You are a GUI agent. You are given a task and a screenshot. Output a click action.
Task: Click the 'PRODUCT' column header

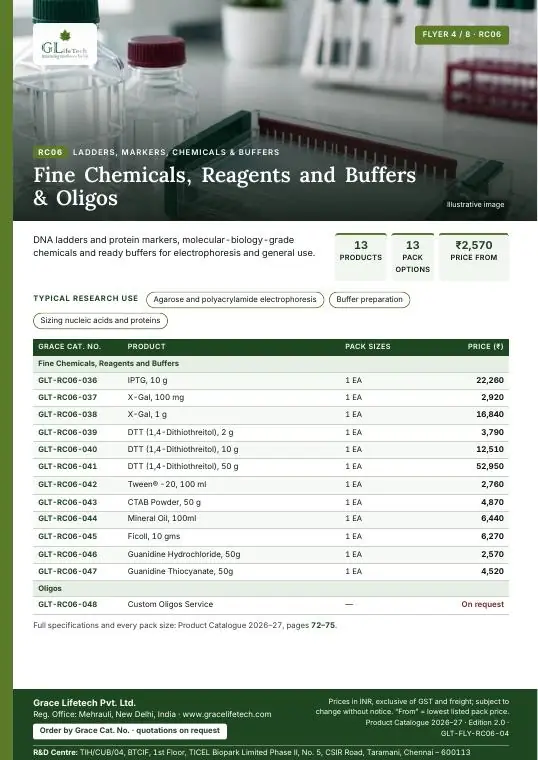(x=146, y=347)
